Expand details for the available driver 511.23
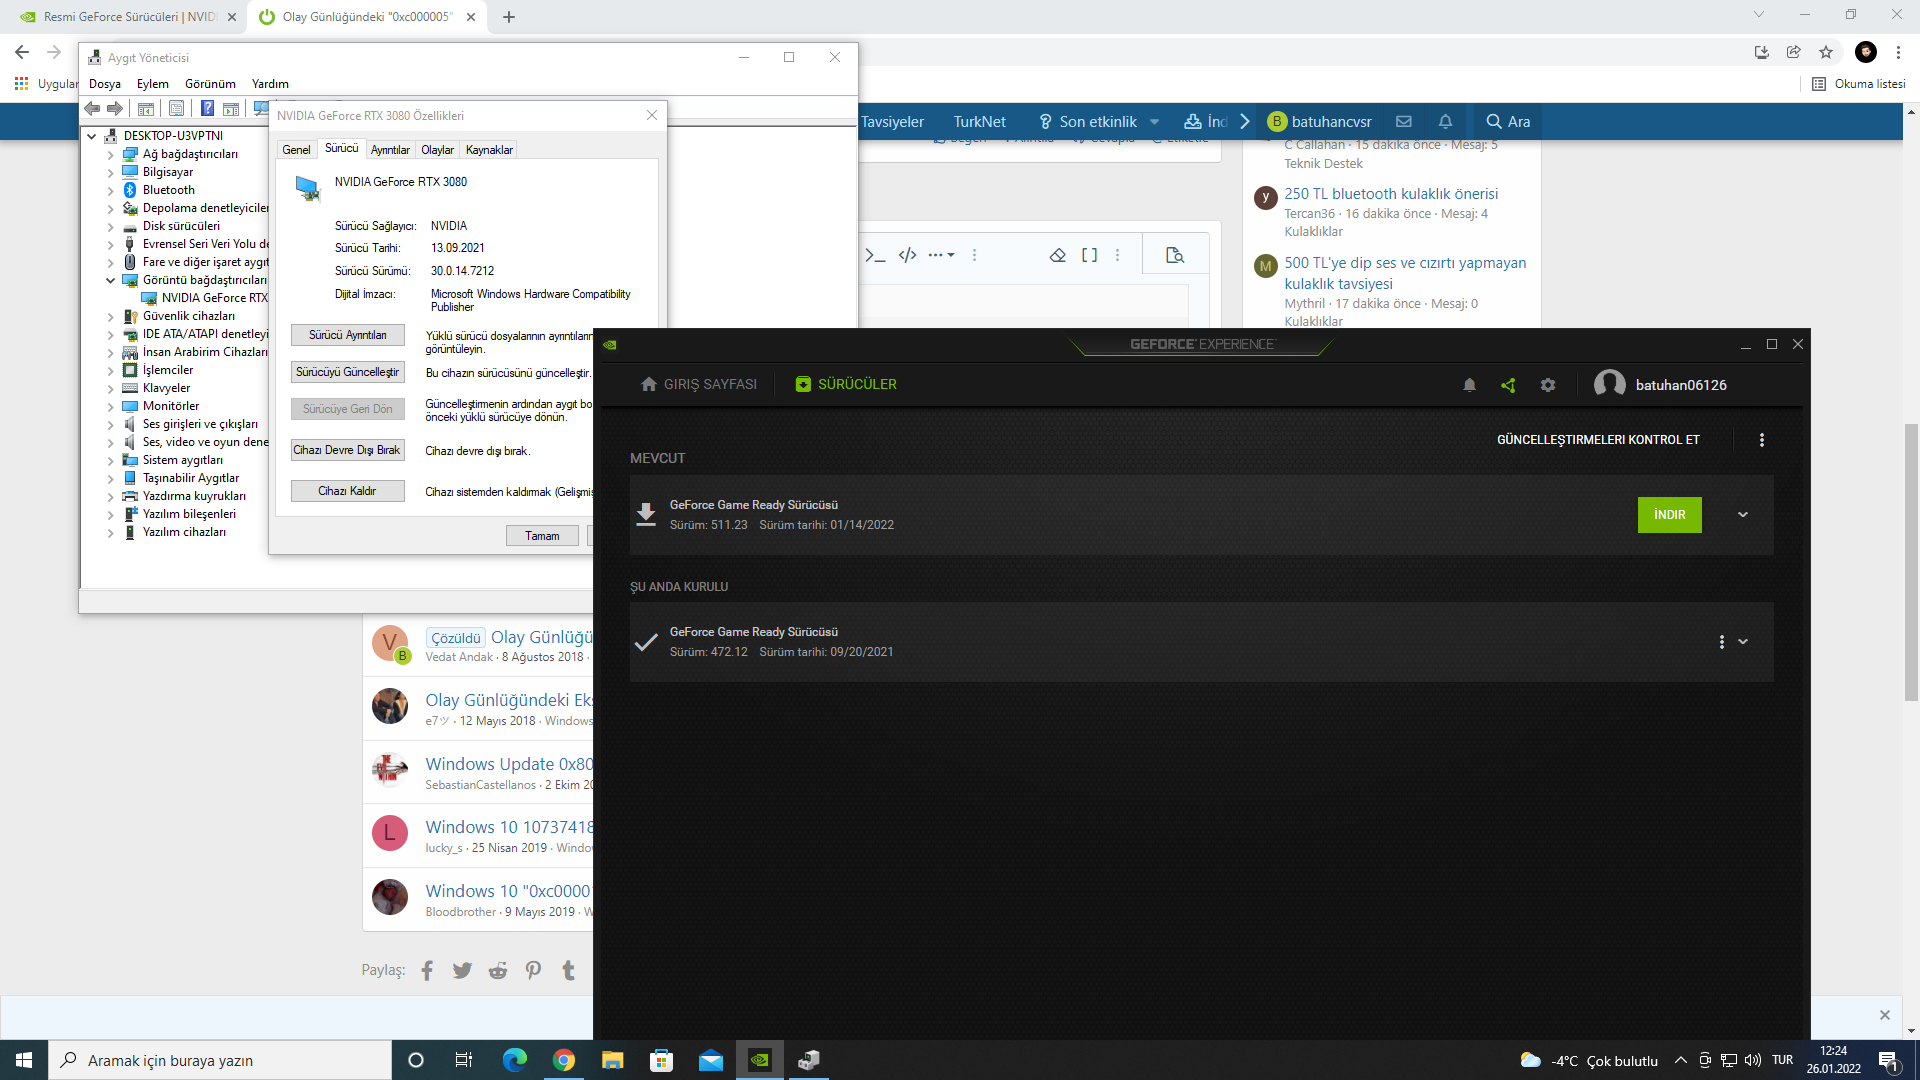The height and width of the screenshot is (1080, 1920). 1743,515
